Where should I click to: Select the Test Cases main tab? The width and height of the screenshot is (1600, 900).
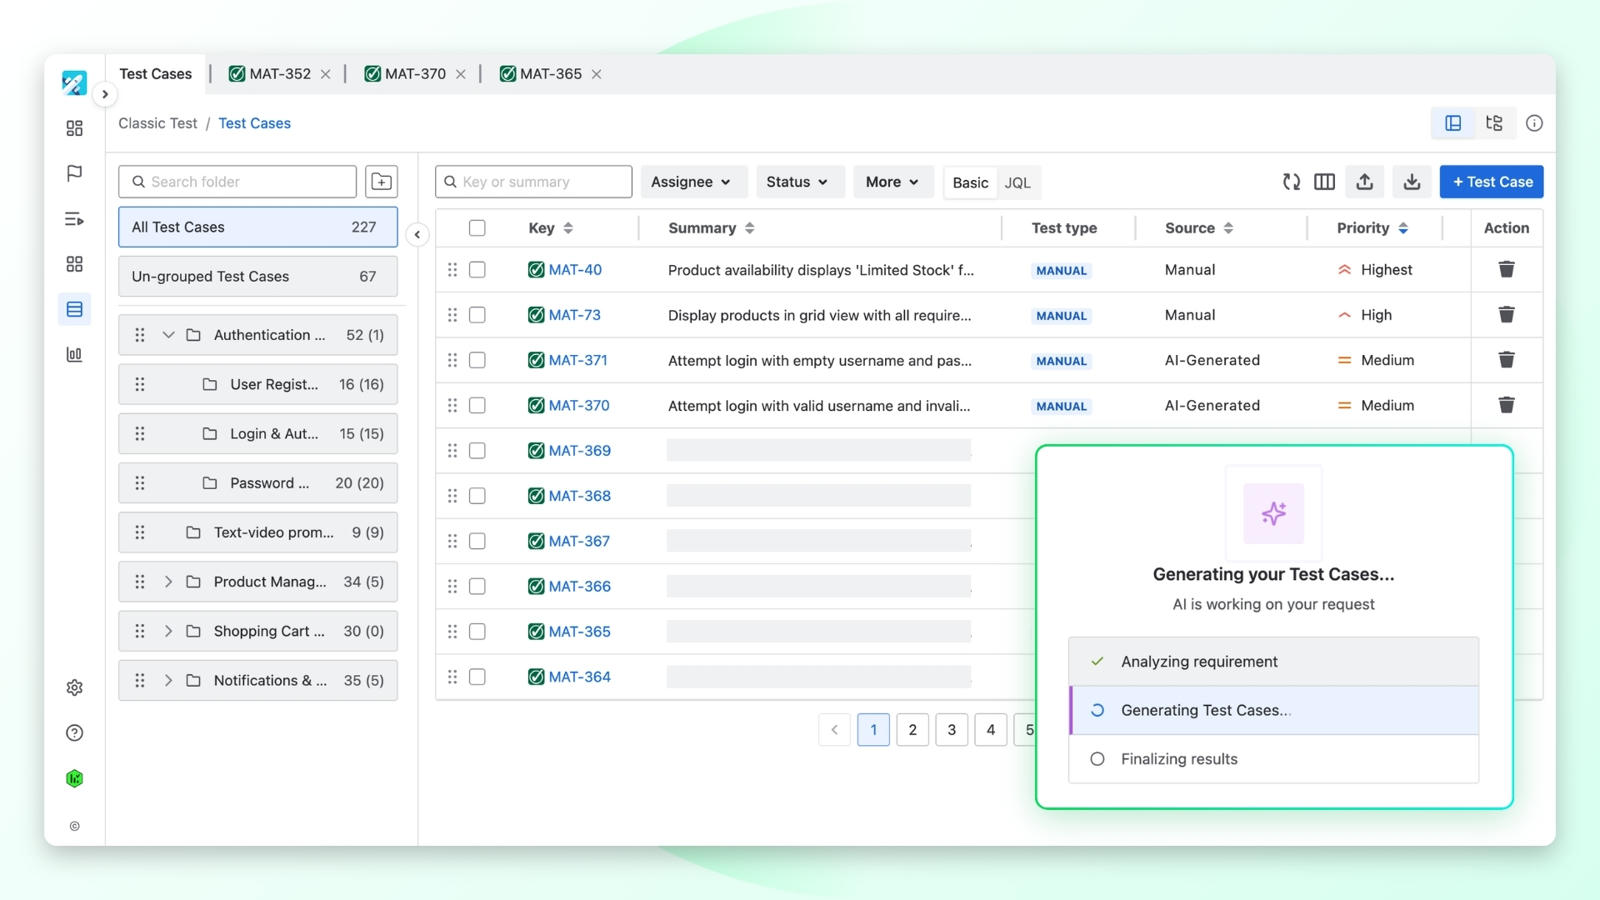155,74
